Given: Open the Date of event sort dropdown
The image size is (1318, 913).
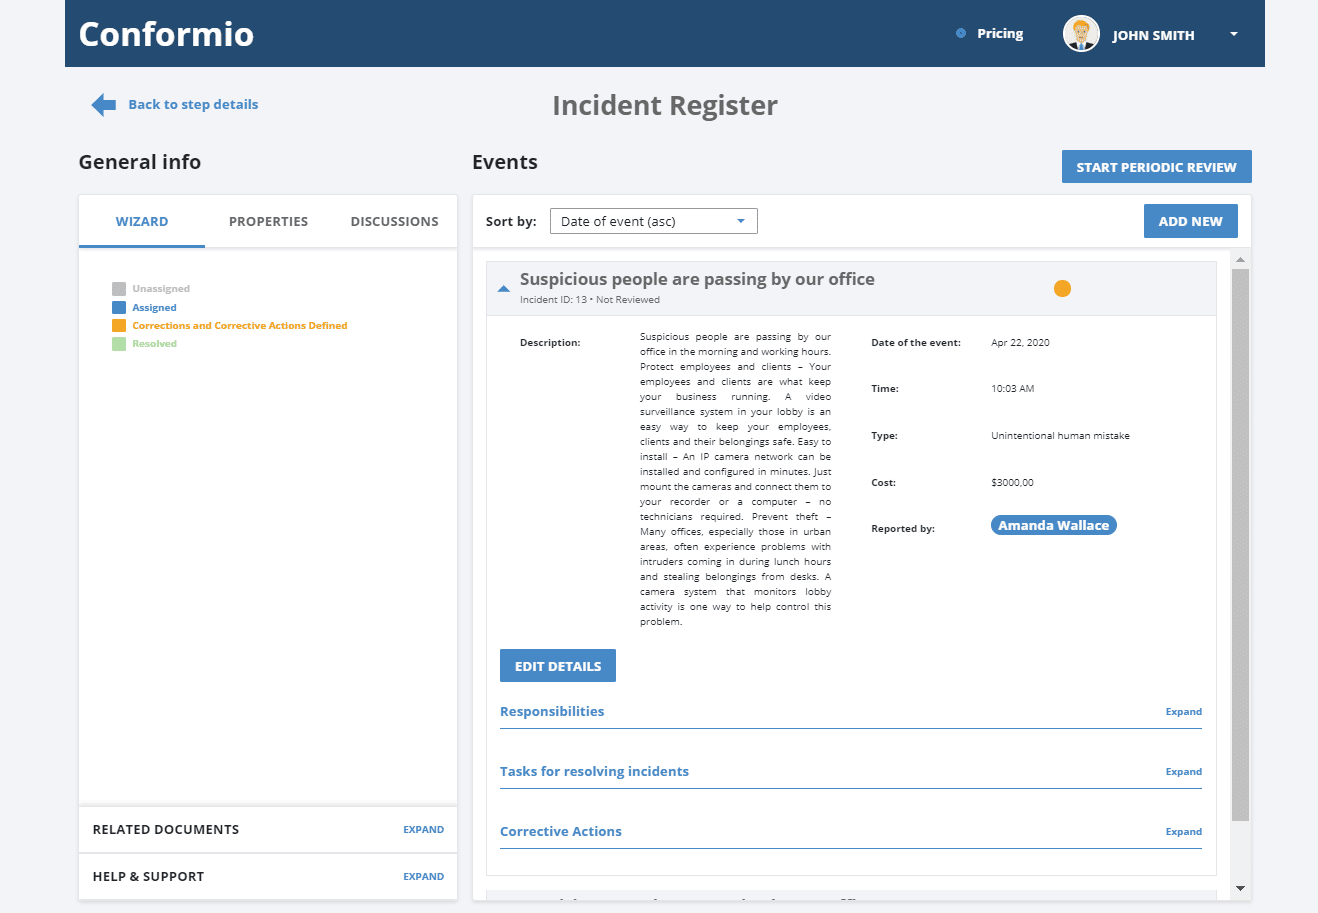Looking at the screenshot, I should point(653,220).
